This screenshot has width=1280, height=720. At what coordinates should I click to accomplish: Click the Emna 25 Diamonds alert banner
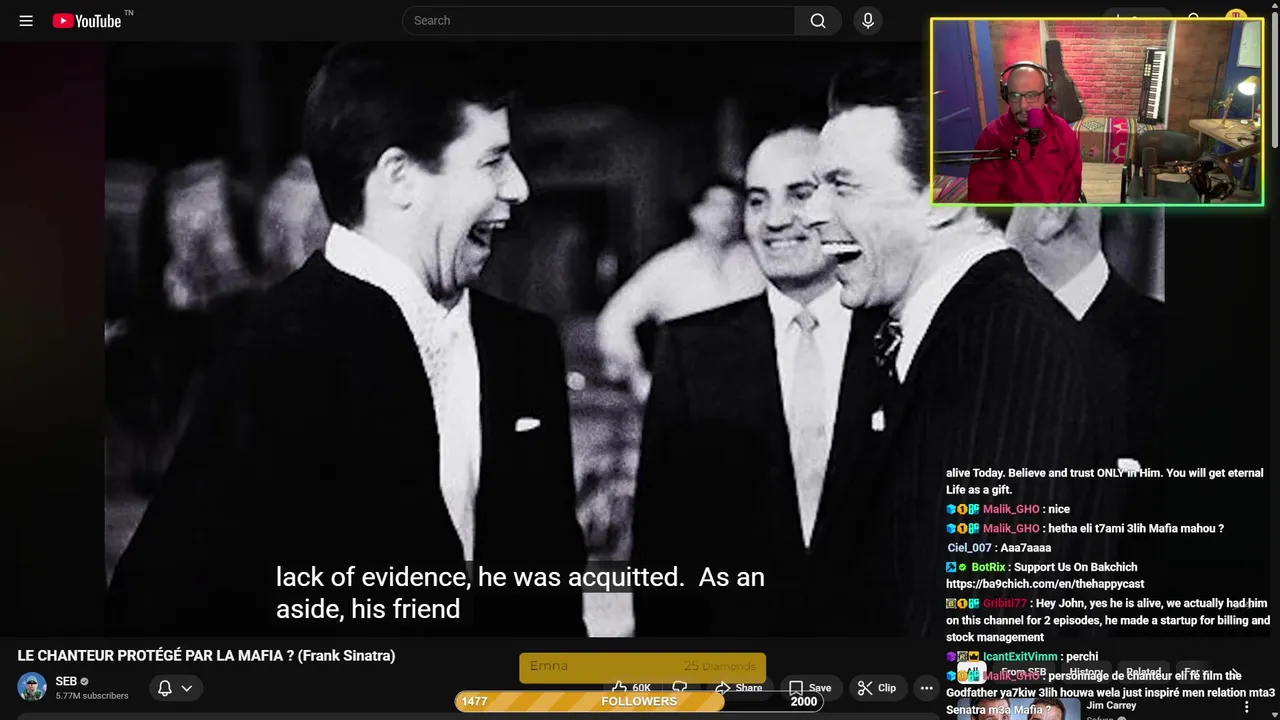click(642, 667)
